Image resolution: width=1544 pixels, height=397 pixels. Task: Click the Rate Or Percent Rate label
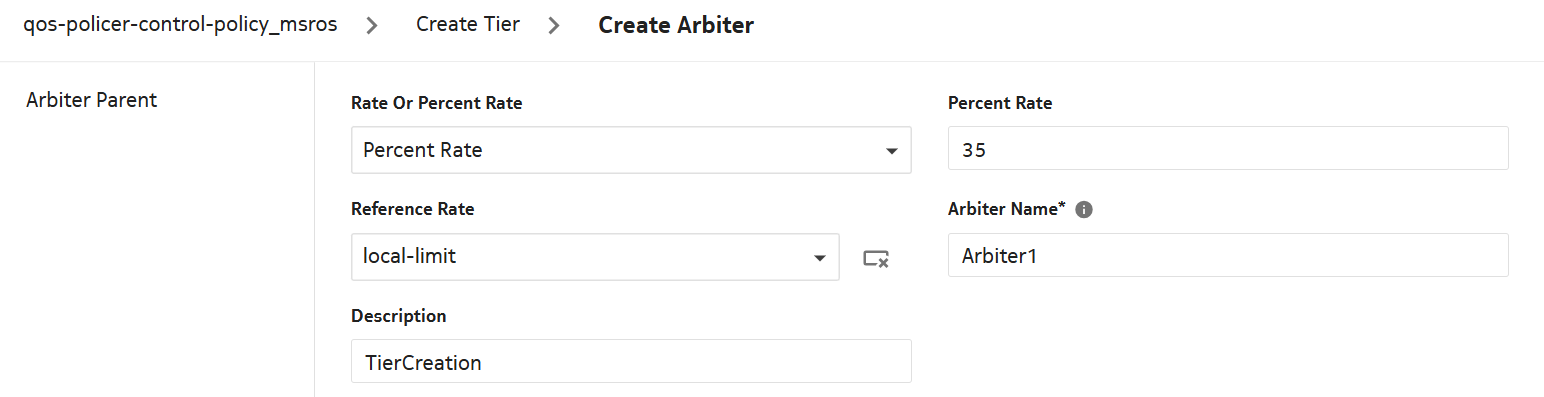pyautogui.click(x=437, y=103)
